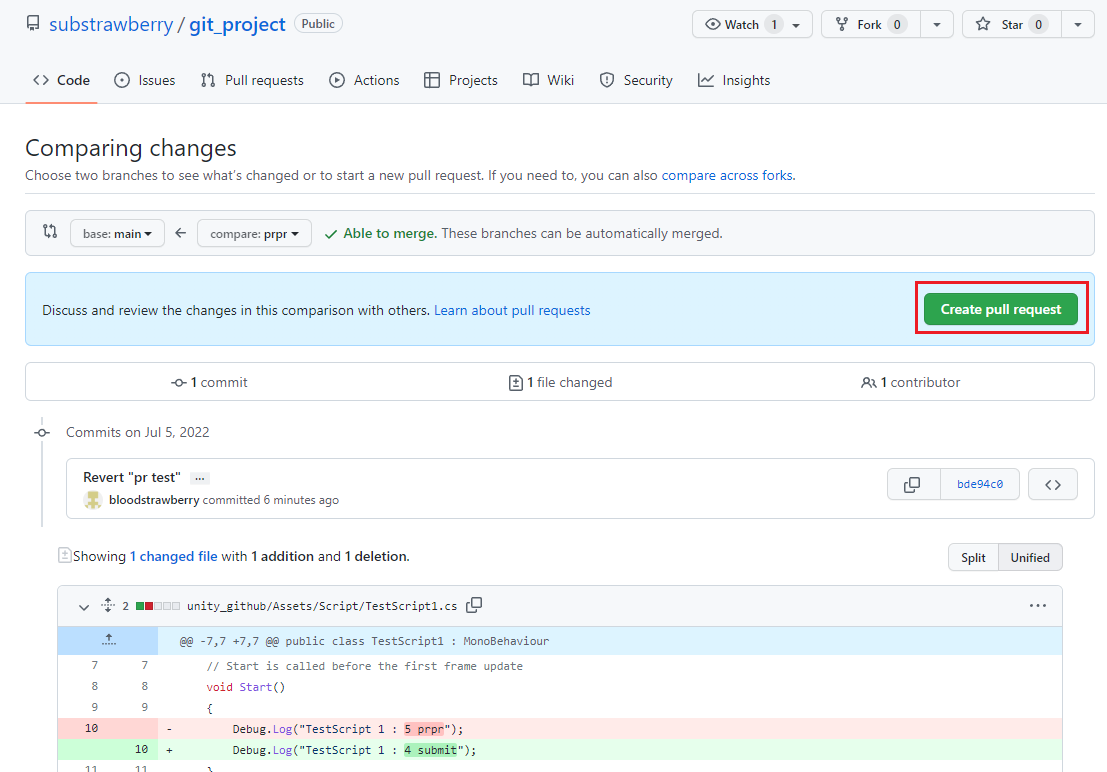Open bloodstrawberry author link
Image resolution: width=1107 pixels, height=772 pixels.
(154, 500)
